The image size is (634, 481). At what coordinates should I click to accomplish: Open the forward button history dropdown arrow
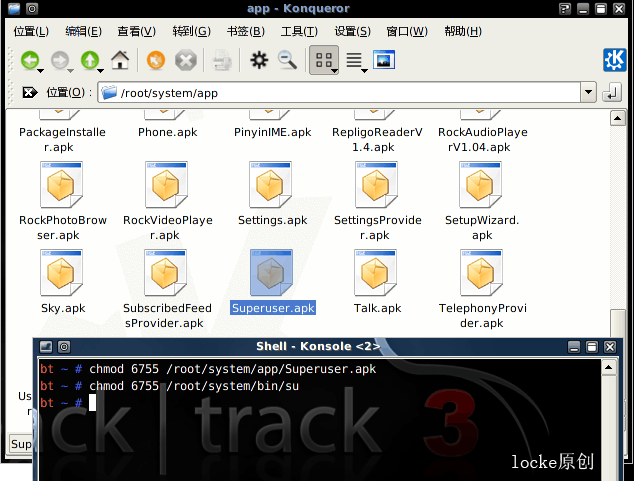click(70, 71)
